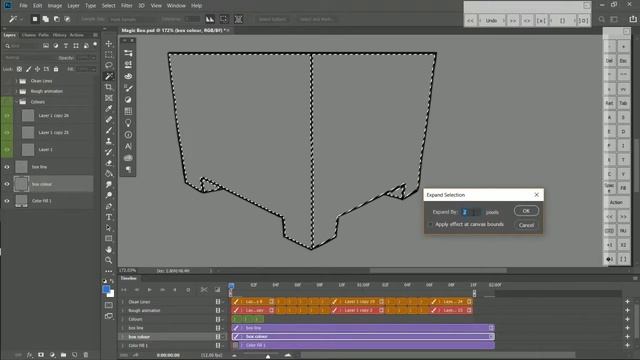Click the foreground color swatch
Viewport: 640px width, 360px height.
pos(106,289)
